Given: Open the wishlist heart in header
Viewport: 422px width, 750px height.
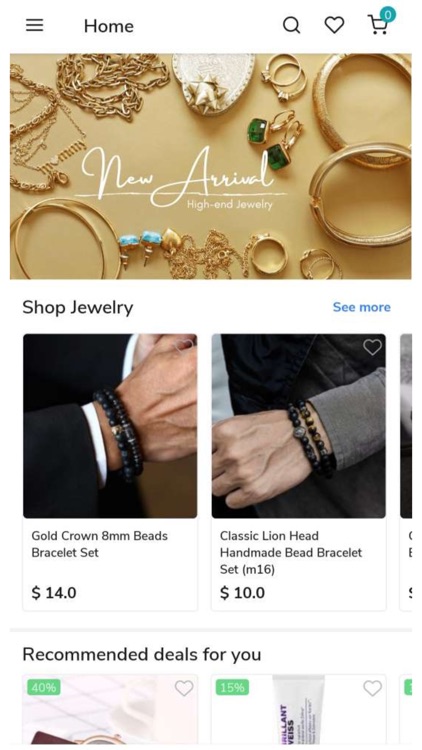Looking at the screenshot, I should click(334, 25).
